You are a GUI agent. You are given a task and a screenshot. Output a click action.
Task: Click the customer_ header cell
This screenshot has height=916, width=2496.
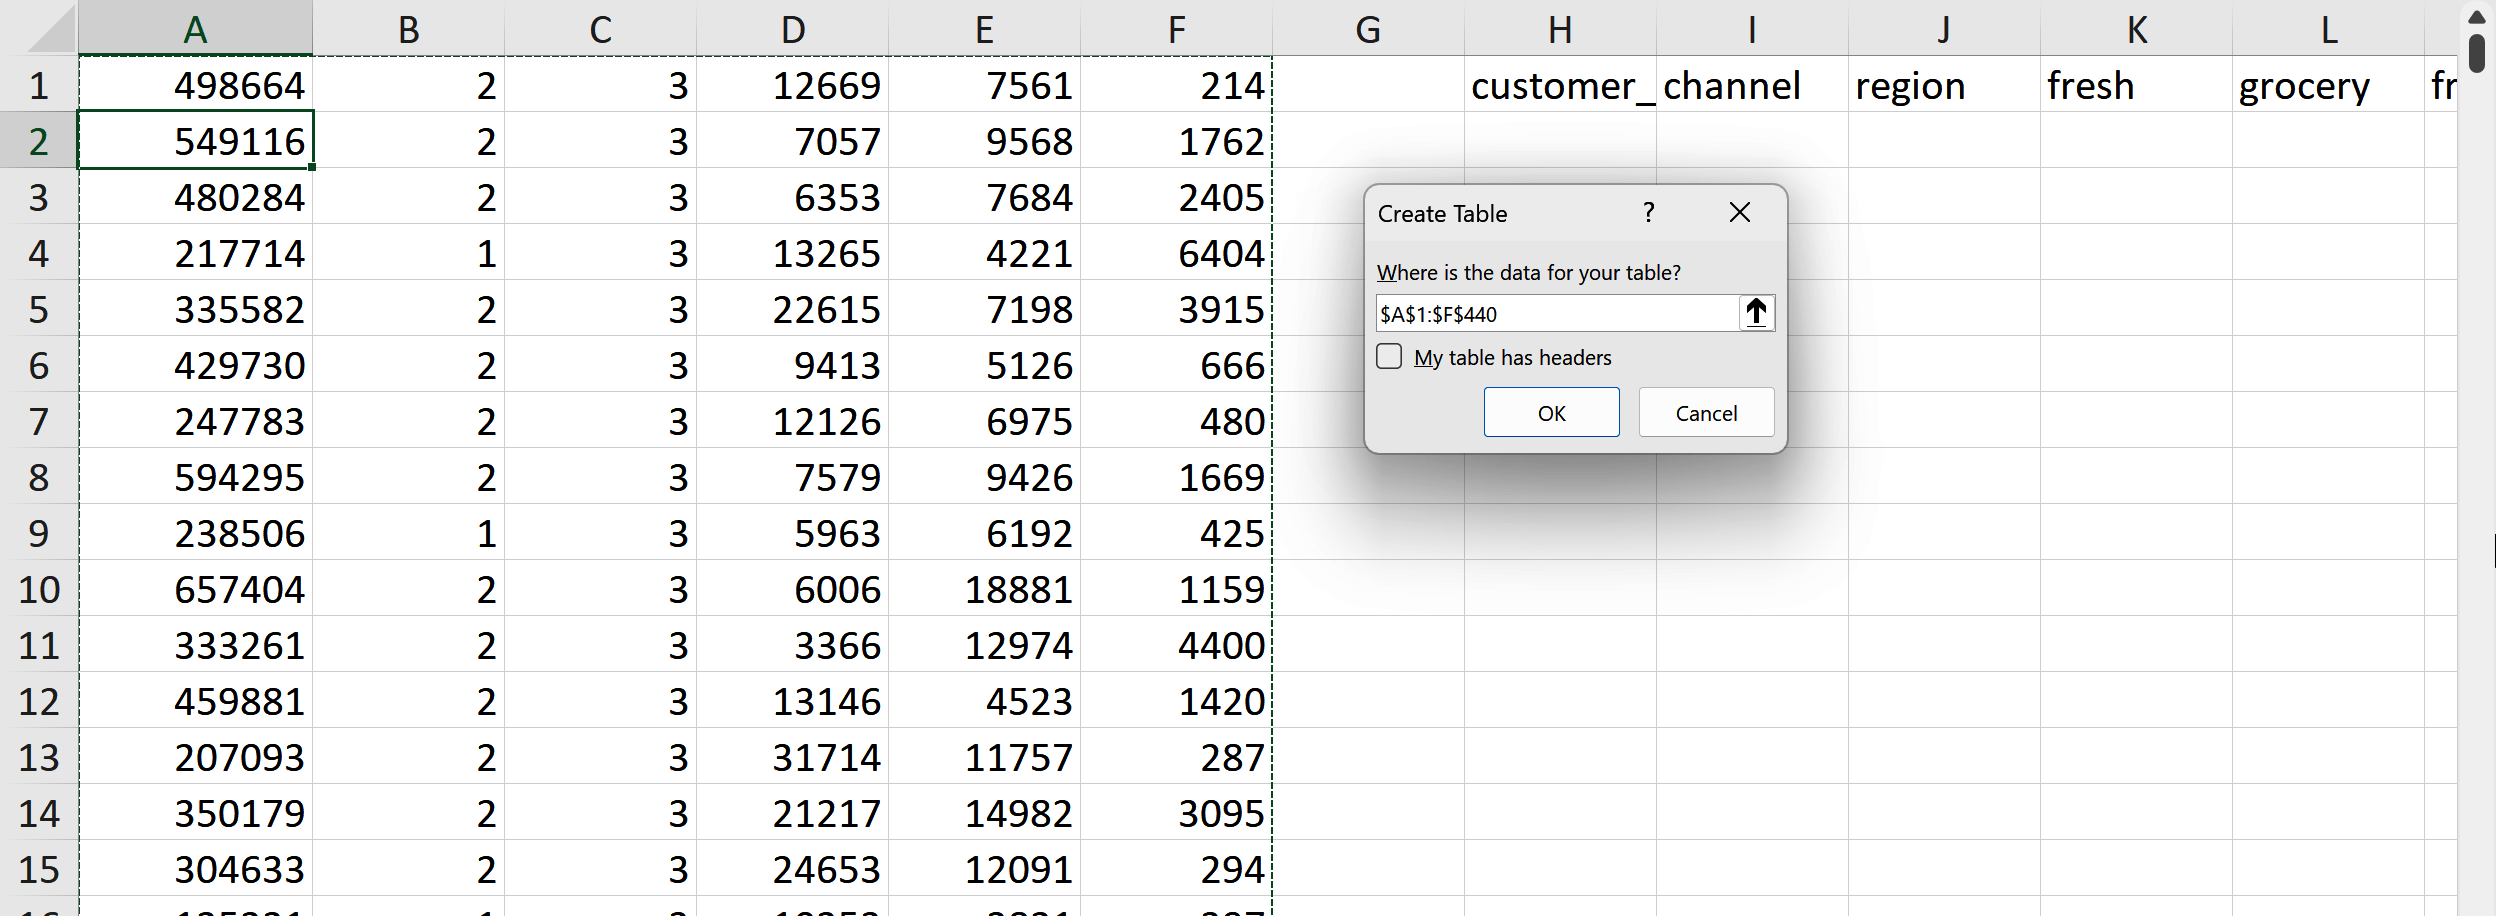point(1560,85)
